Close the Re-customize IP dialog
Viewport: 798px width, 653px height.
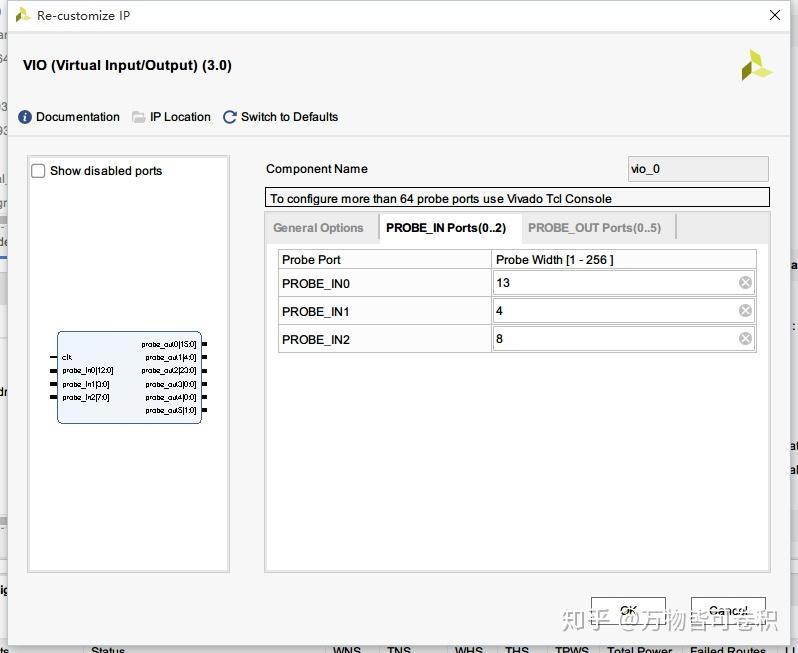(775, 15)
